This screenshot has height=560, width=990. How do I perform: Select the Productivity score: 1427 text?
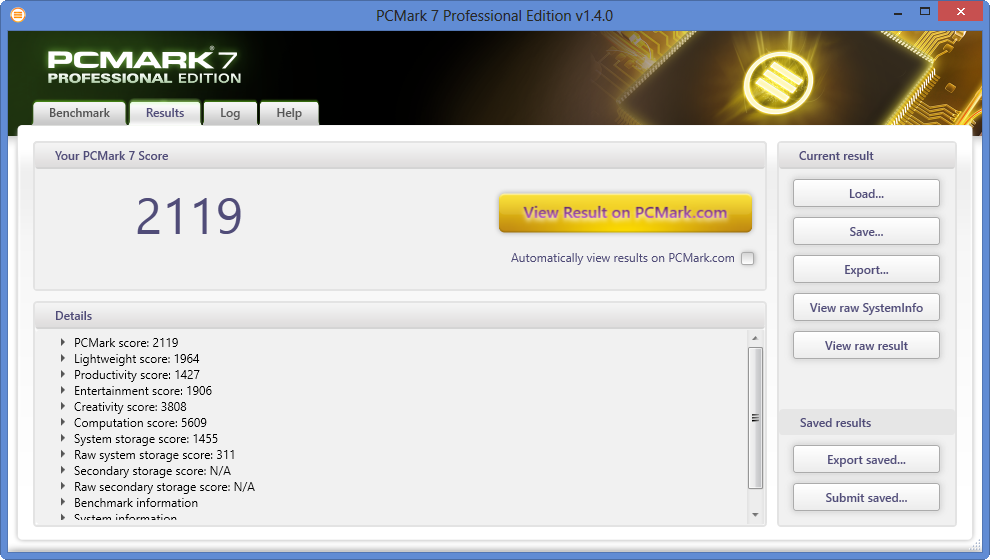point(136,374)
